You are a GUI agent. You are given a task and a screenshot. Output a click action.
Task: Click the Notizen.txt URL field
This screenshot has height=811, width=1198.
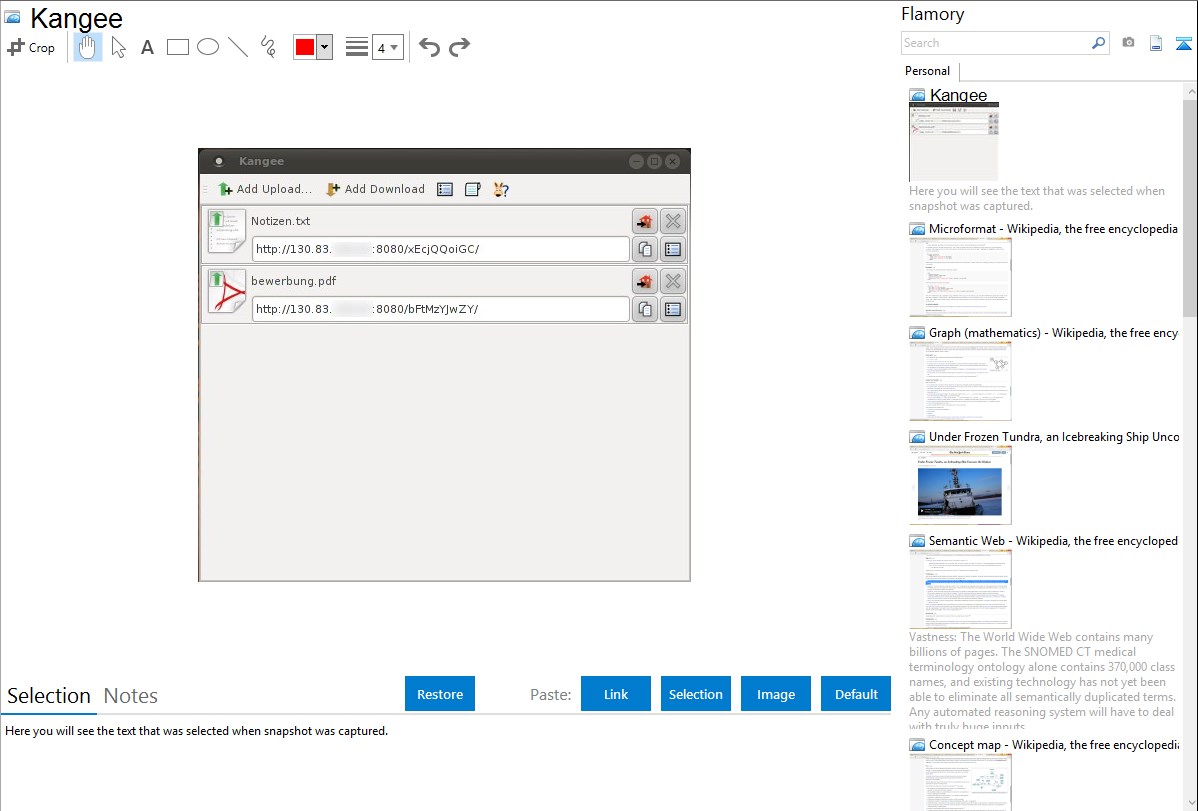441,248
